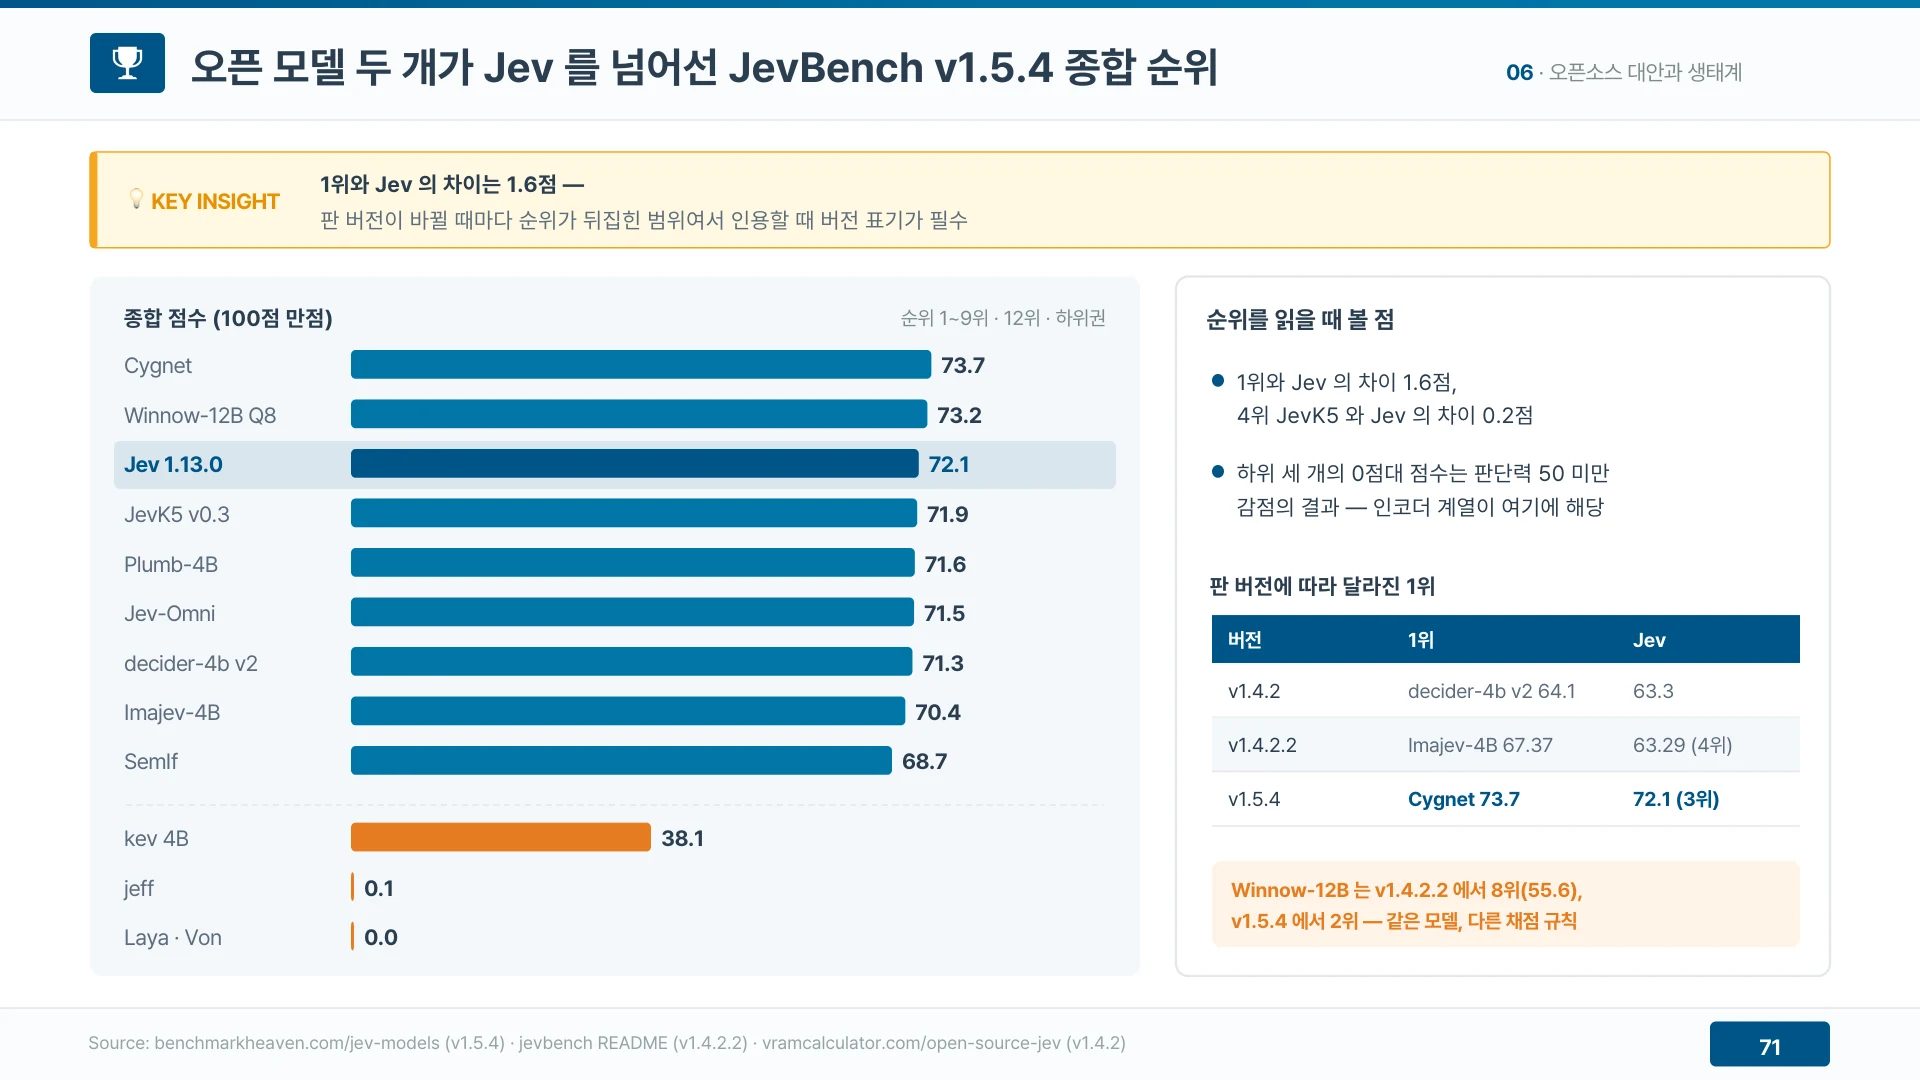This screenshot has height=1080, width=1920.
Task: Click the v1.4.2 version cell
Action: point(1254,691)
